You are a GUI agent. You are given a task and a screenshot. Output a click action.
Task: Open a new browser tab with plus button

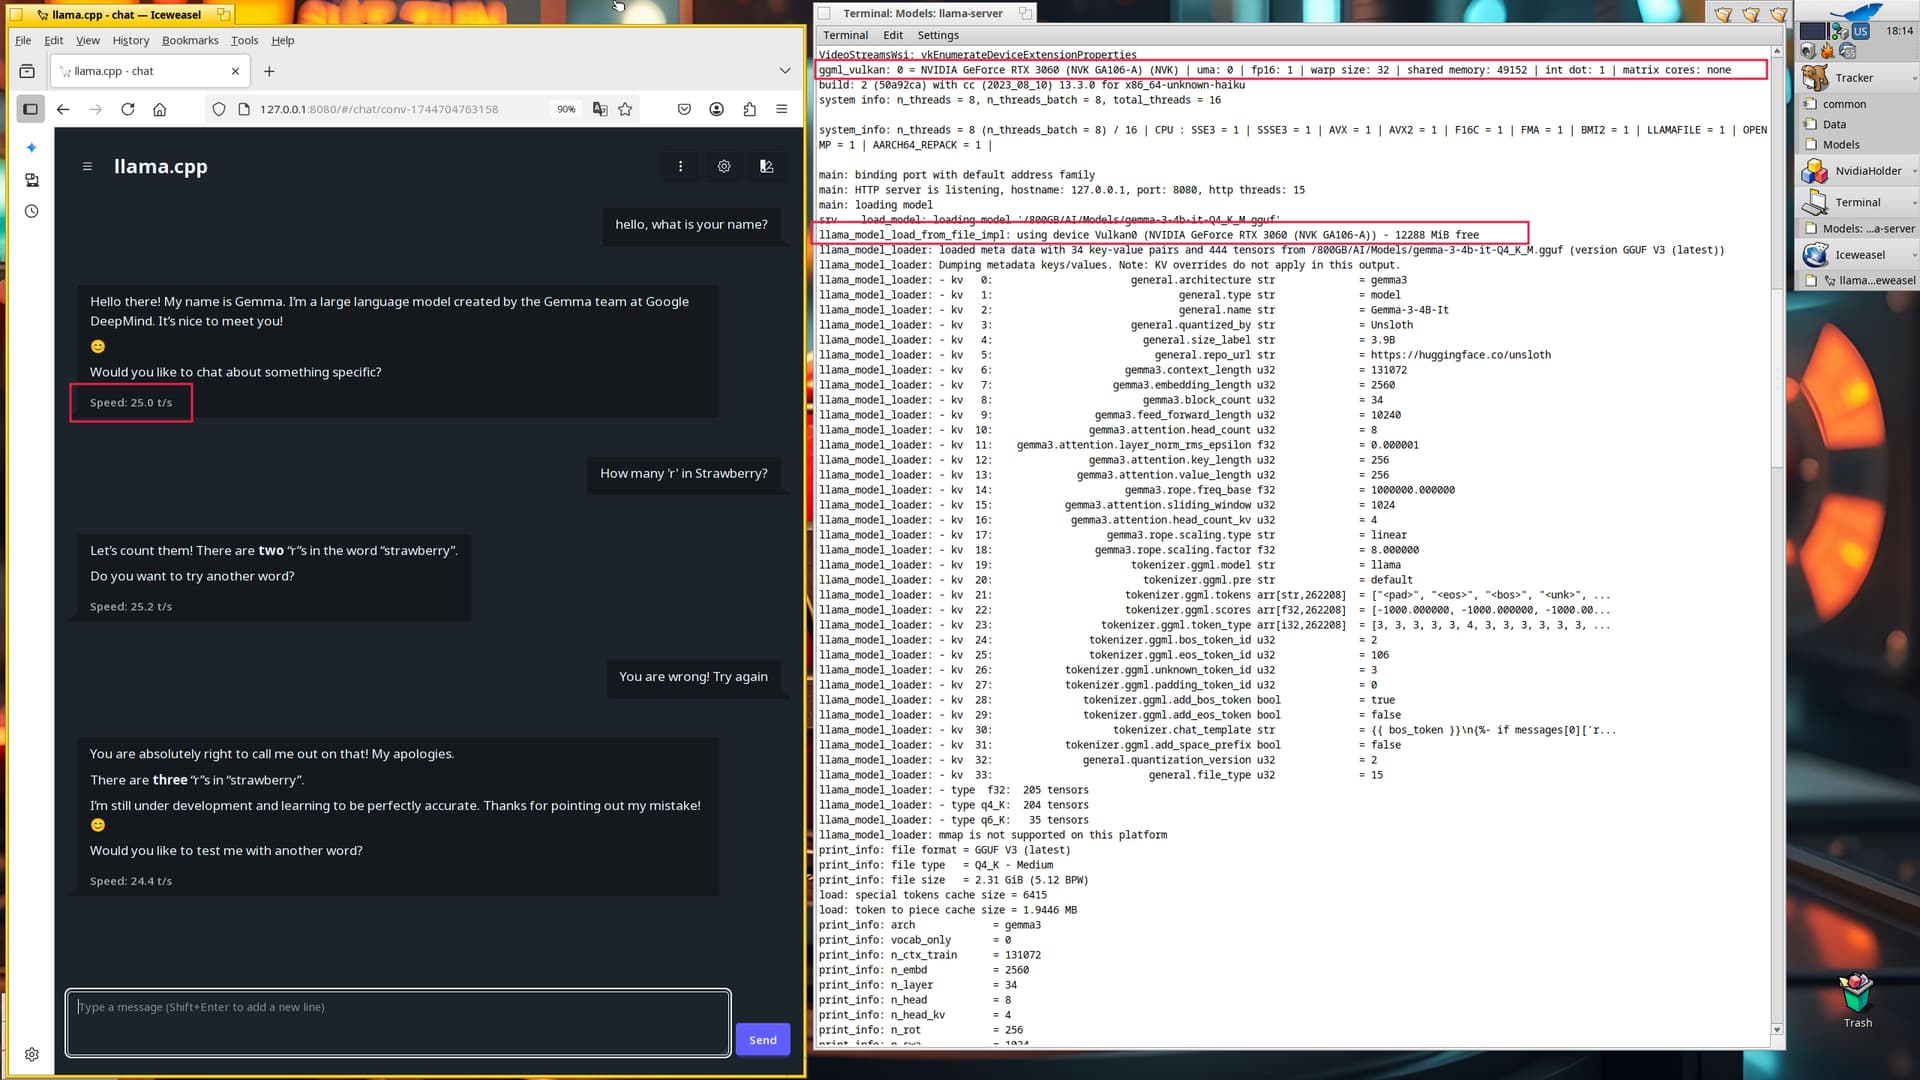[269, 72]
